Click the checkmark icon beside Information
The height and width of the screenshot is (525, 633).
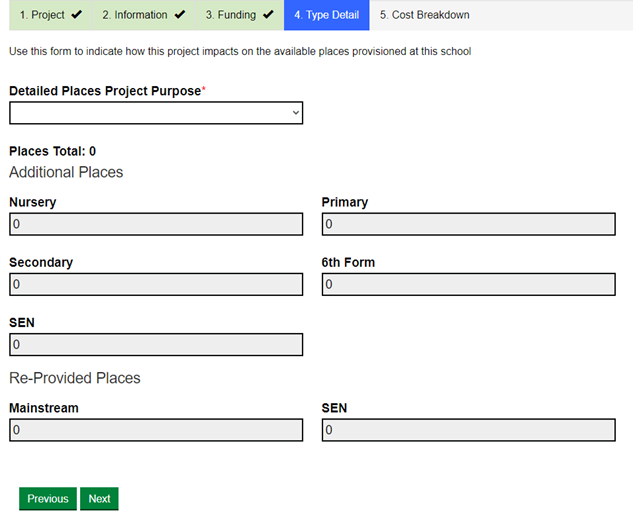pos(180,15)
